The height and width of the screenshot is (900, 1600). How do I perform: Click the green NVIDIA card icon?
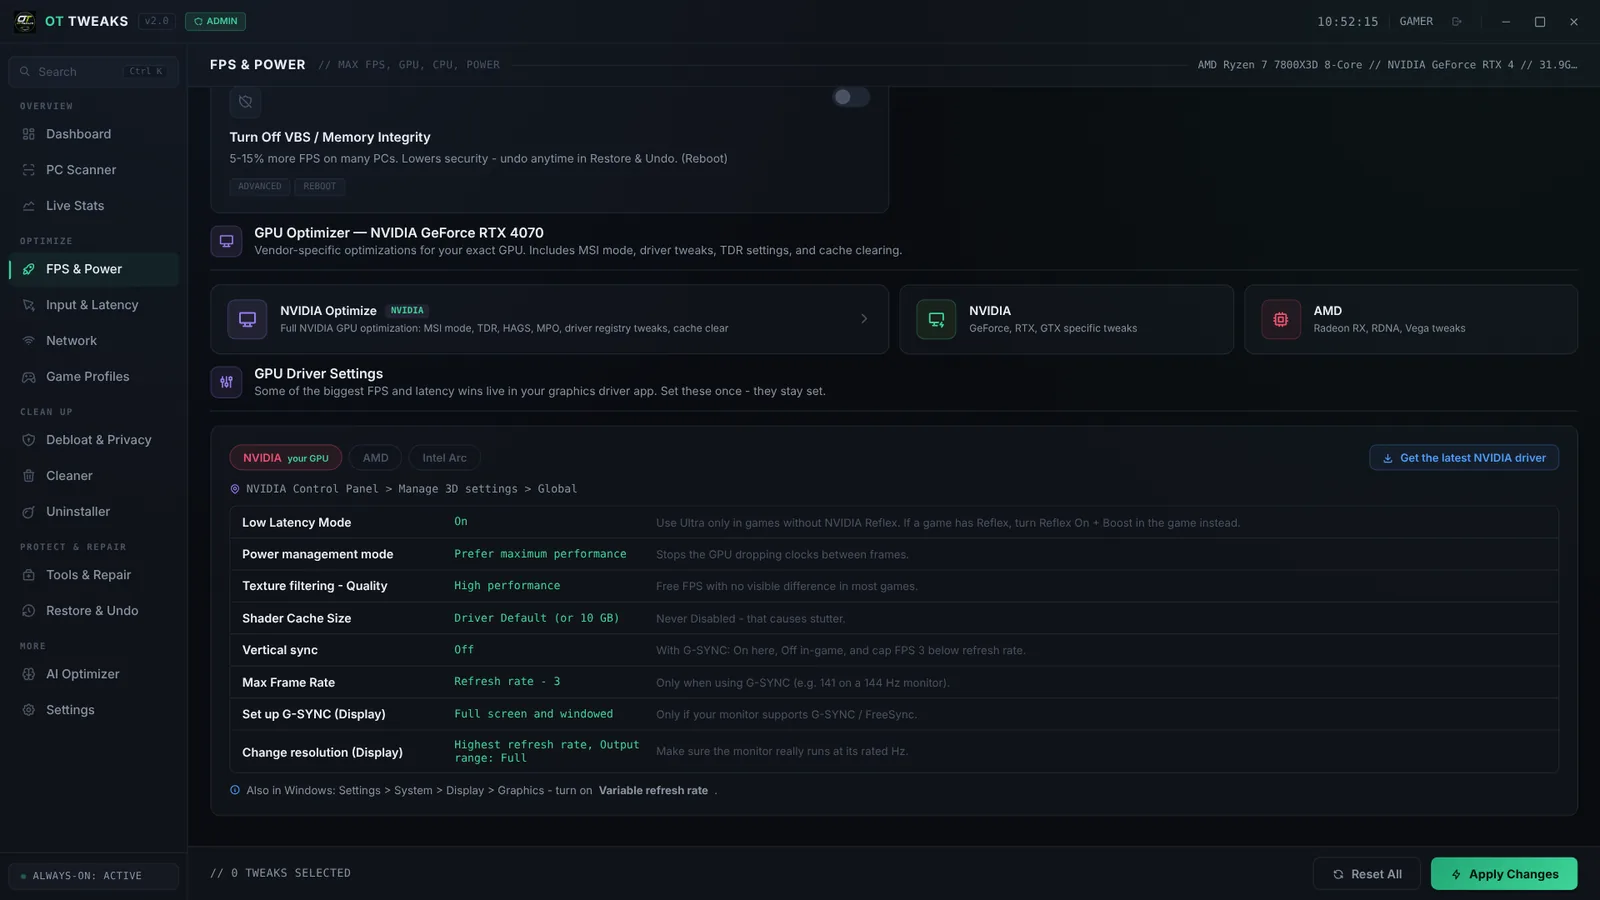(936, 319)
